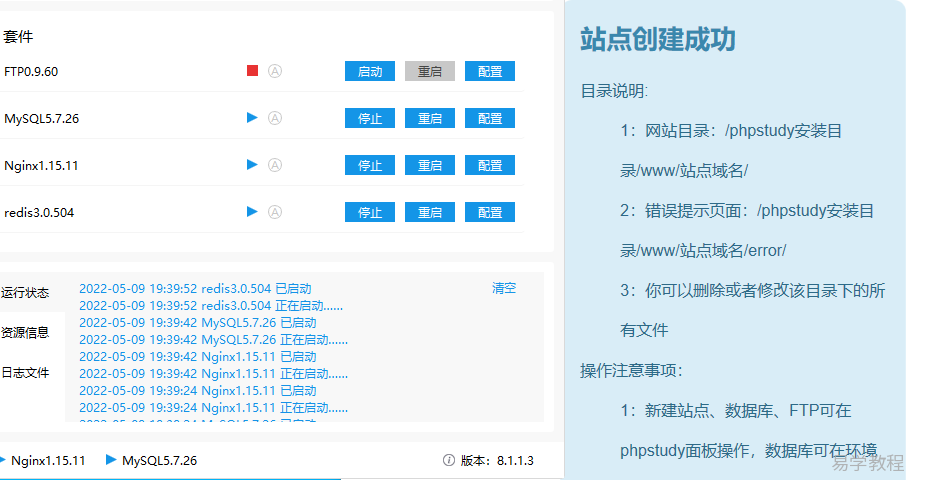Restart the Nginx1.15.11 service
Viewport: 951px width, 480px height.
pyautogui.click(x=430, y=165)
